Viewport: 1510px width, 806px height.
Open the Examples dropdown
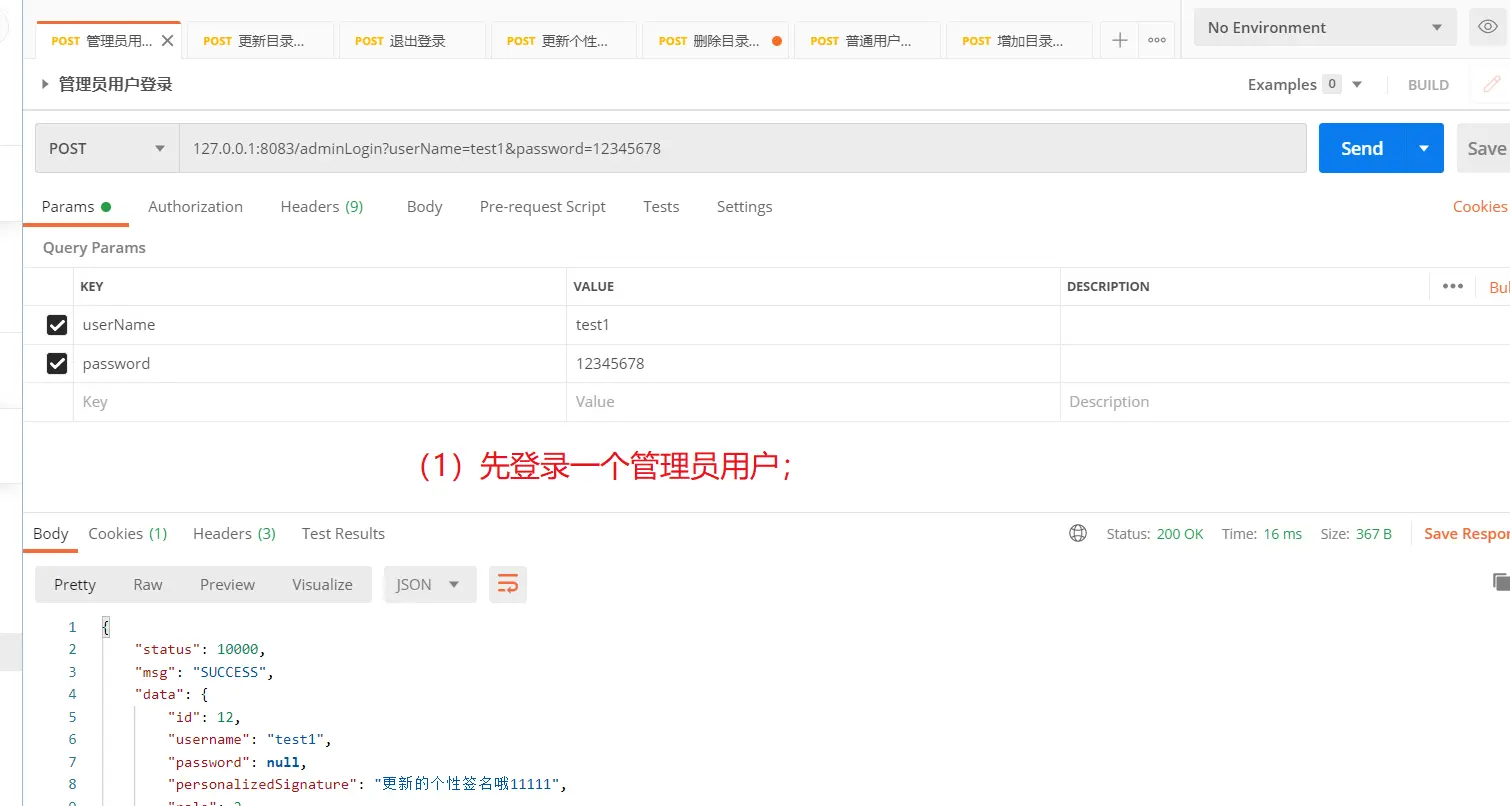click(x=1304, y=85)
